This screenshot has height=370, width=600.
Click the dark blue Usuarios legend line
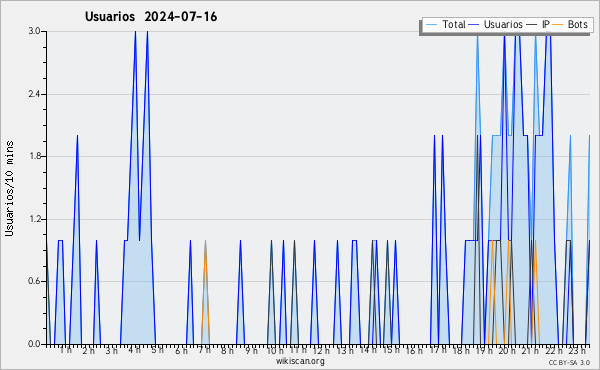click(x=474, y=25)
